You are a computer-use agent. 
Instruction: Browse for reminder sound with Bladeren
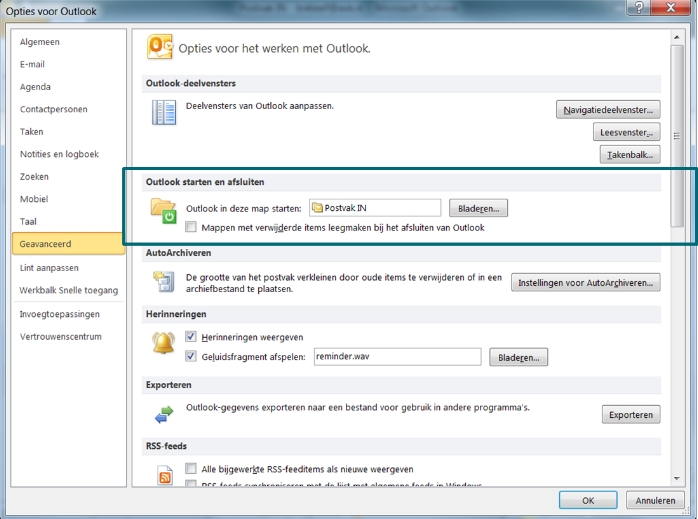pyautogui.click(x=519, y=357)
